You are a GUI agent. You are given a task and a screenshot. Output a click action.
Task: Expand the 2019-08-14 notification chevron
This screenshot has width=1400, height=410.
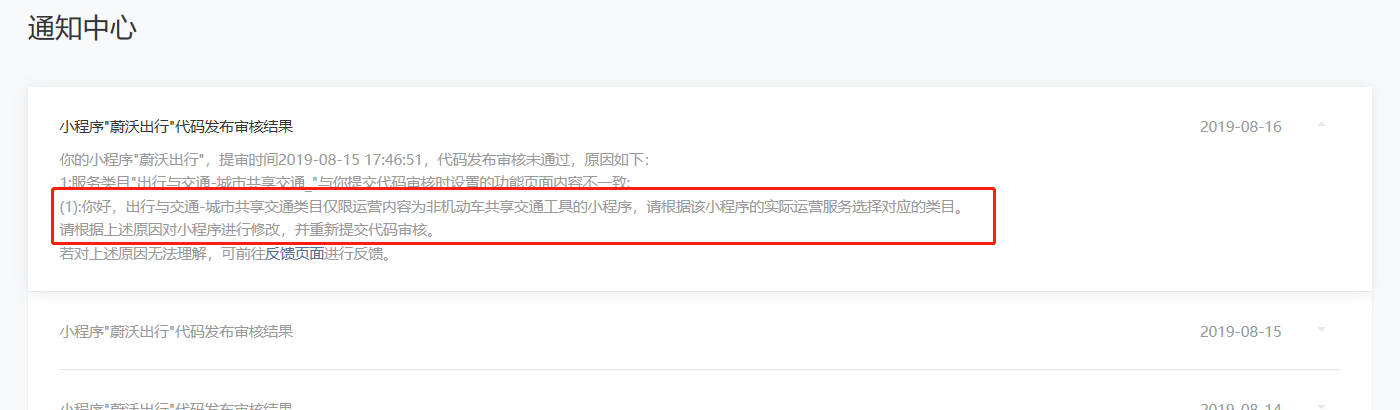tap(1321, 406)
